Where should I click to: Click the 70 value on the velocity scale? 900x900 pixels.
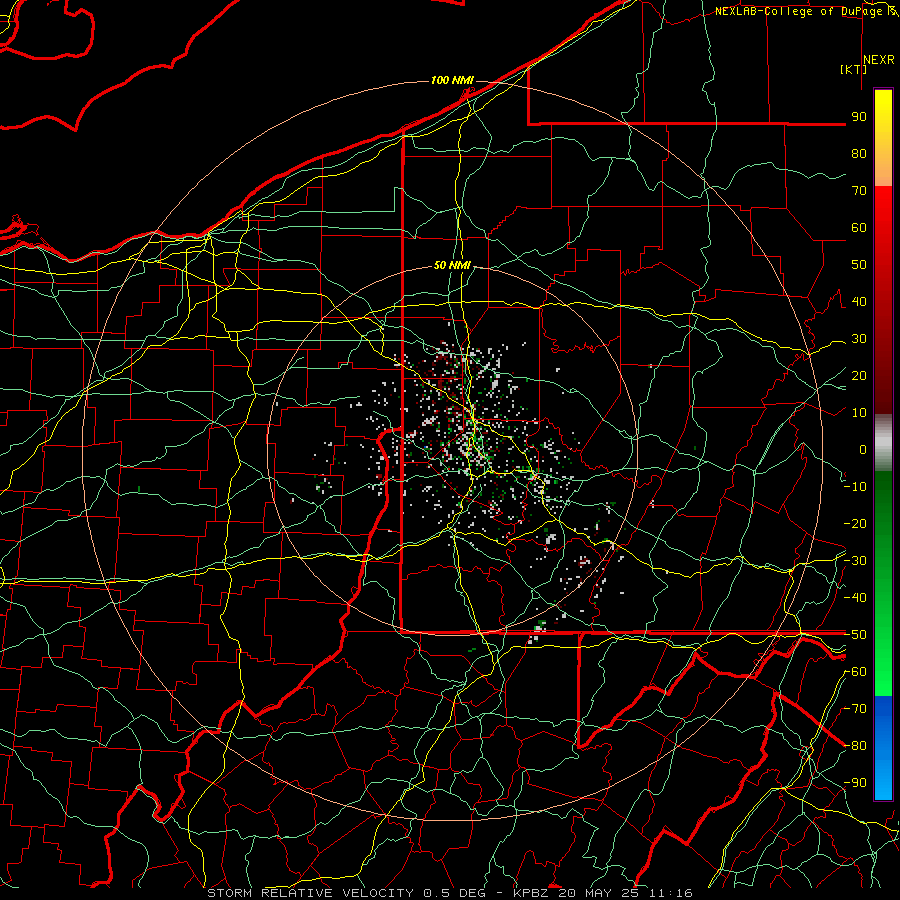point(859,191)
